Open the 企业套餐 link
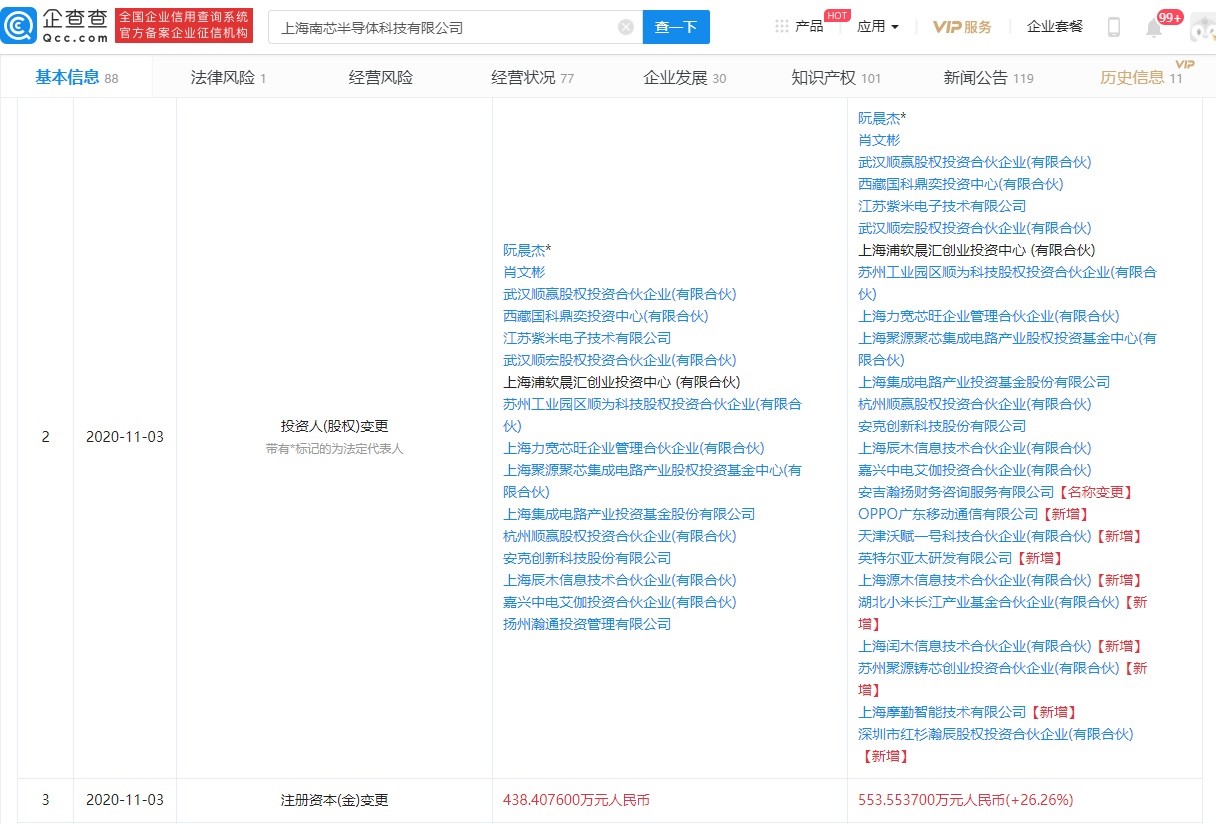 click(1055, 26)
